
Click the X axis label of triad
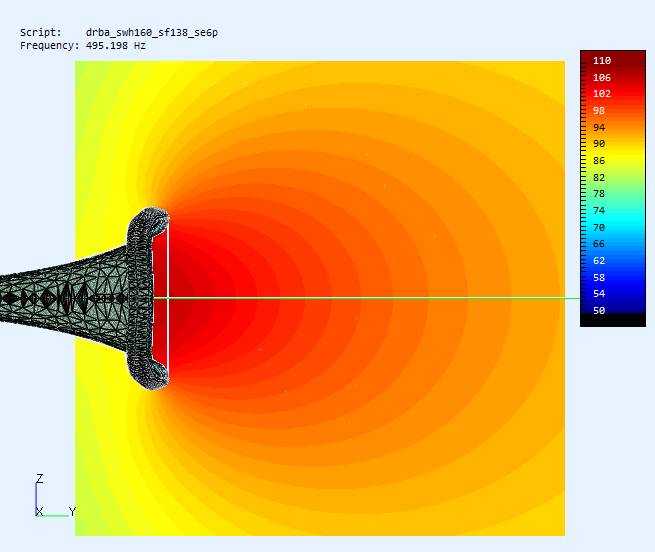[40, 511]
